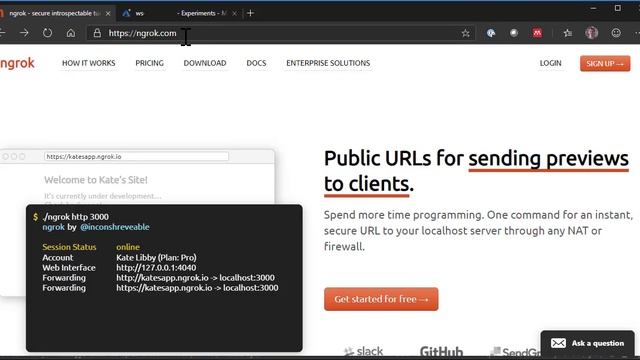Screen dimensions: 640x360
Task: Open the PRICING page
Action: click(149, 63)
